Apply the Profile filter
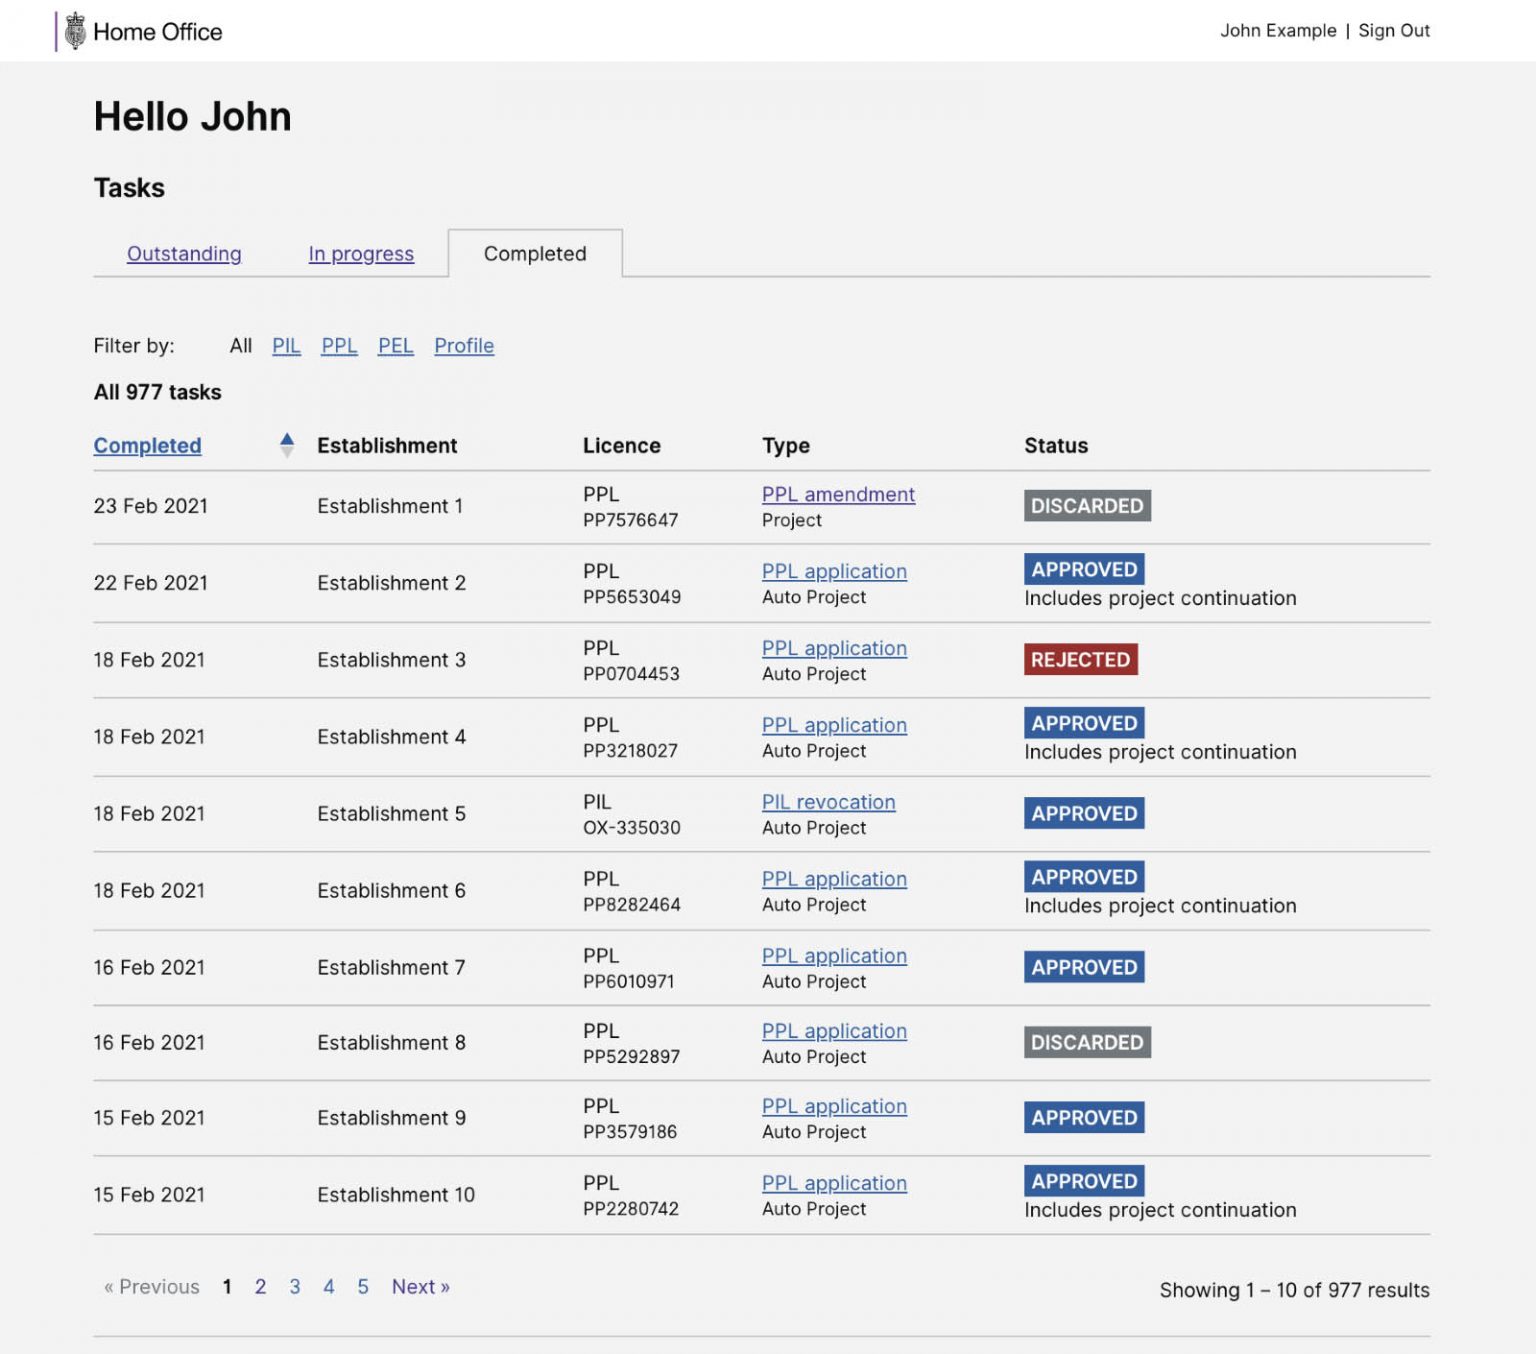This screenshot has width=1536, height=1354. pyautogui.click(x=464, y=346)
